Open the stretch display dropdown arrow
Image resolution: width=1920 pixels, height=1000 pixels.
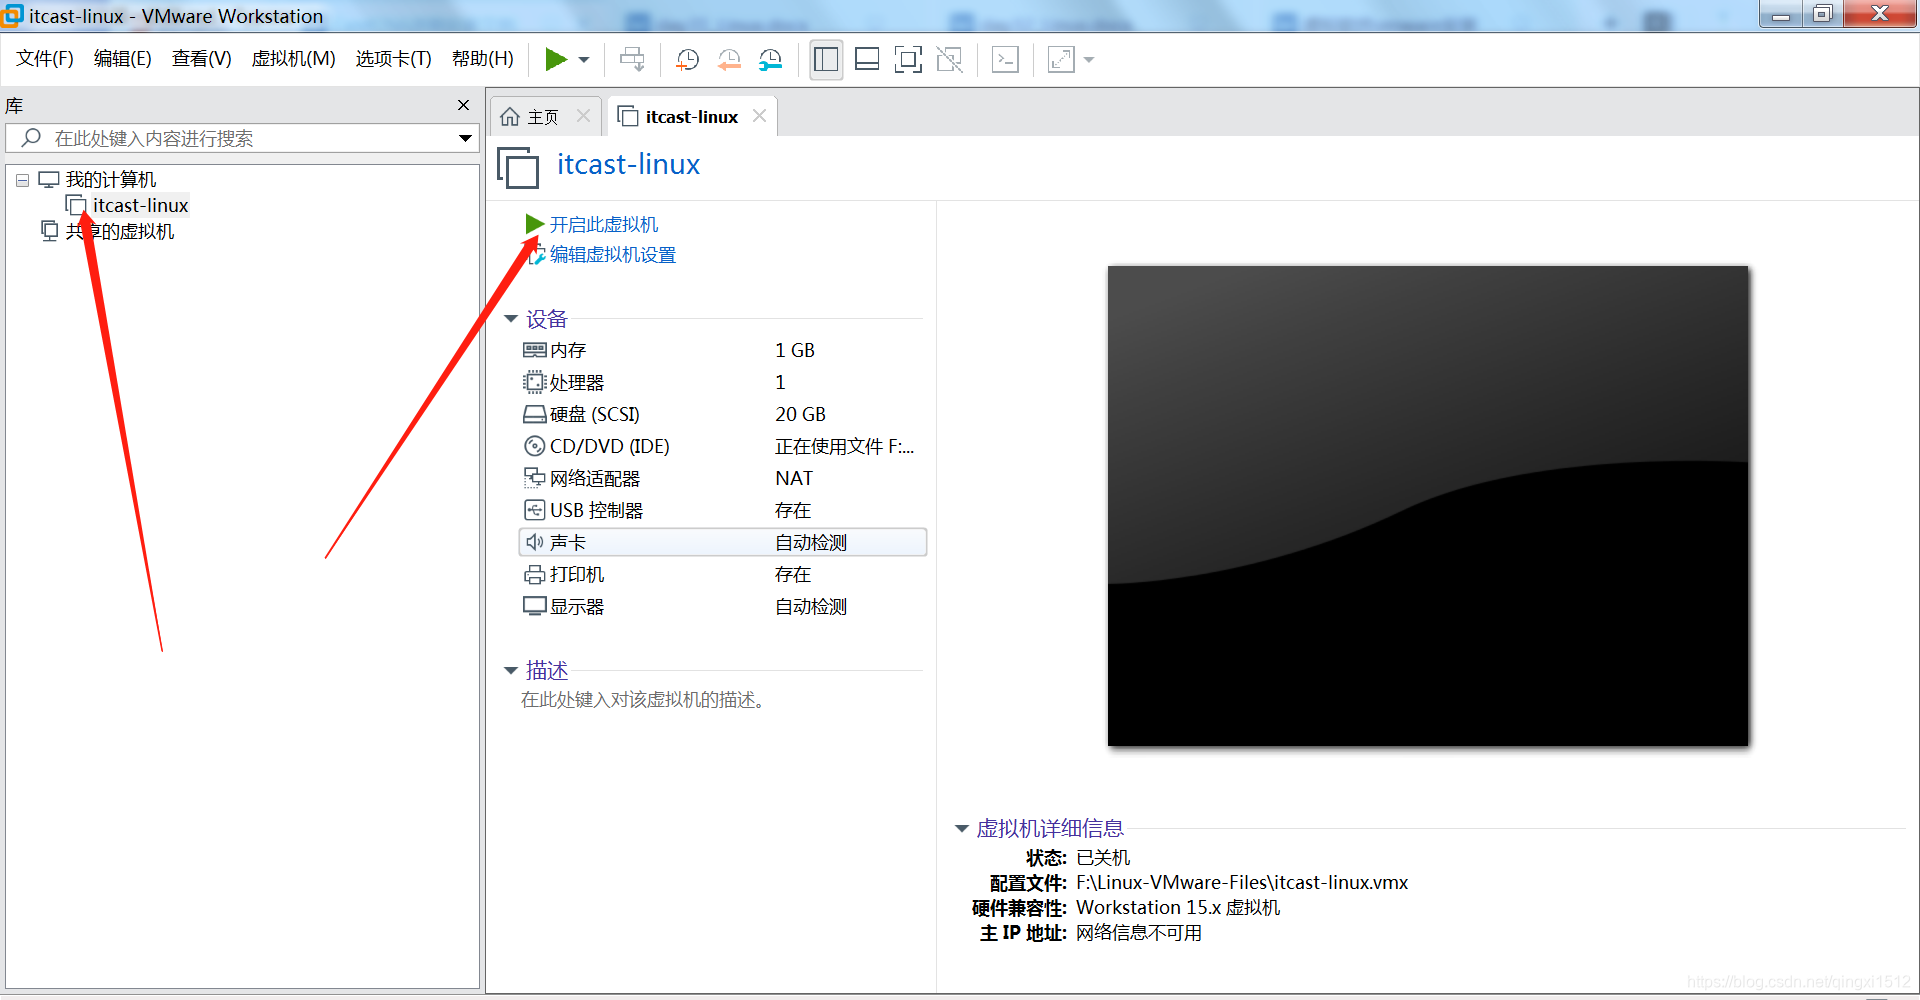[1089, 60]
